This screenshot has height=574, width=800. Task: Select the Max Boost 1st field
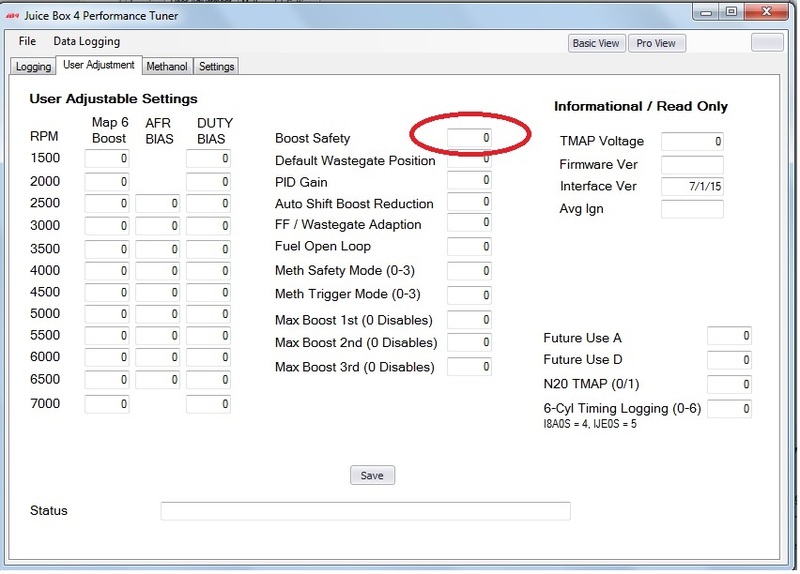(x=469, y=320)
